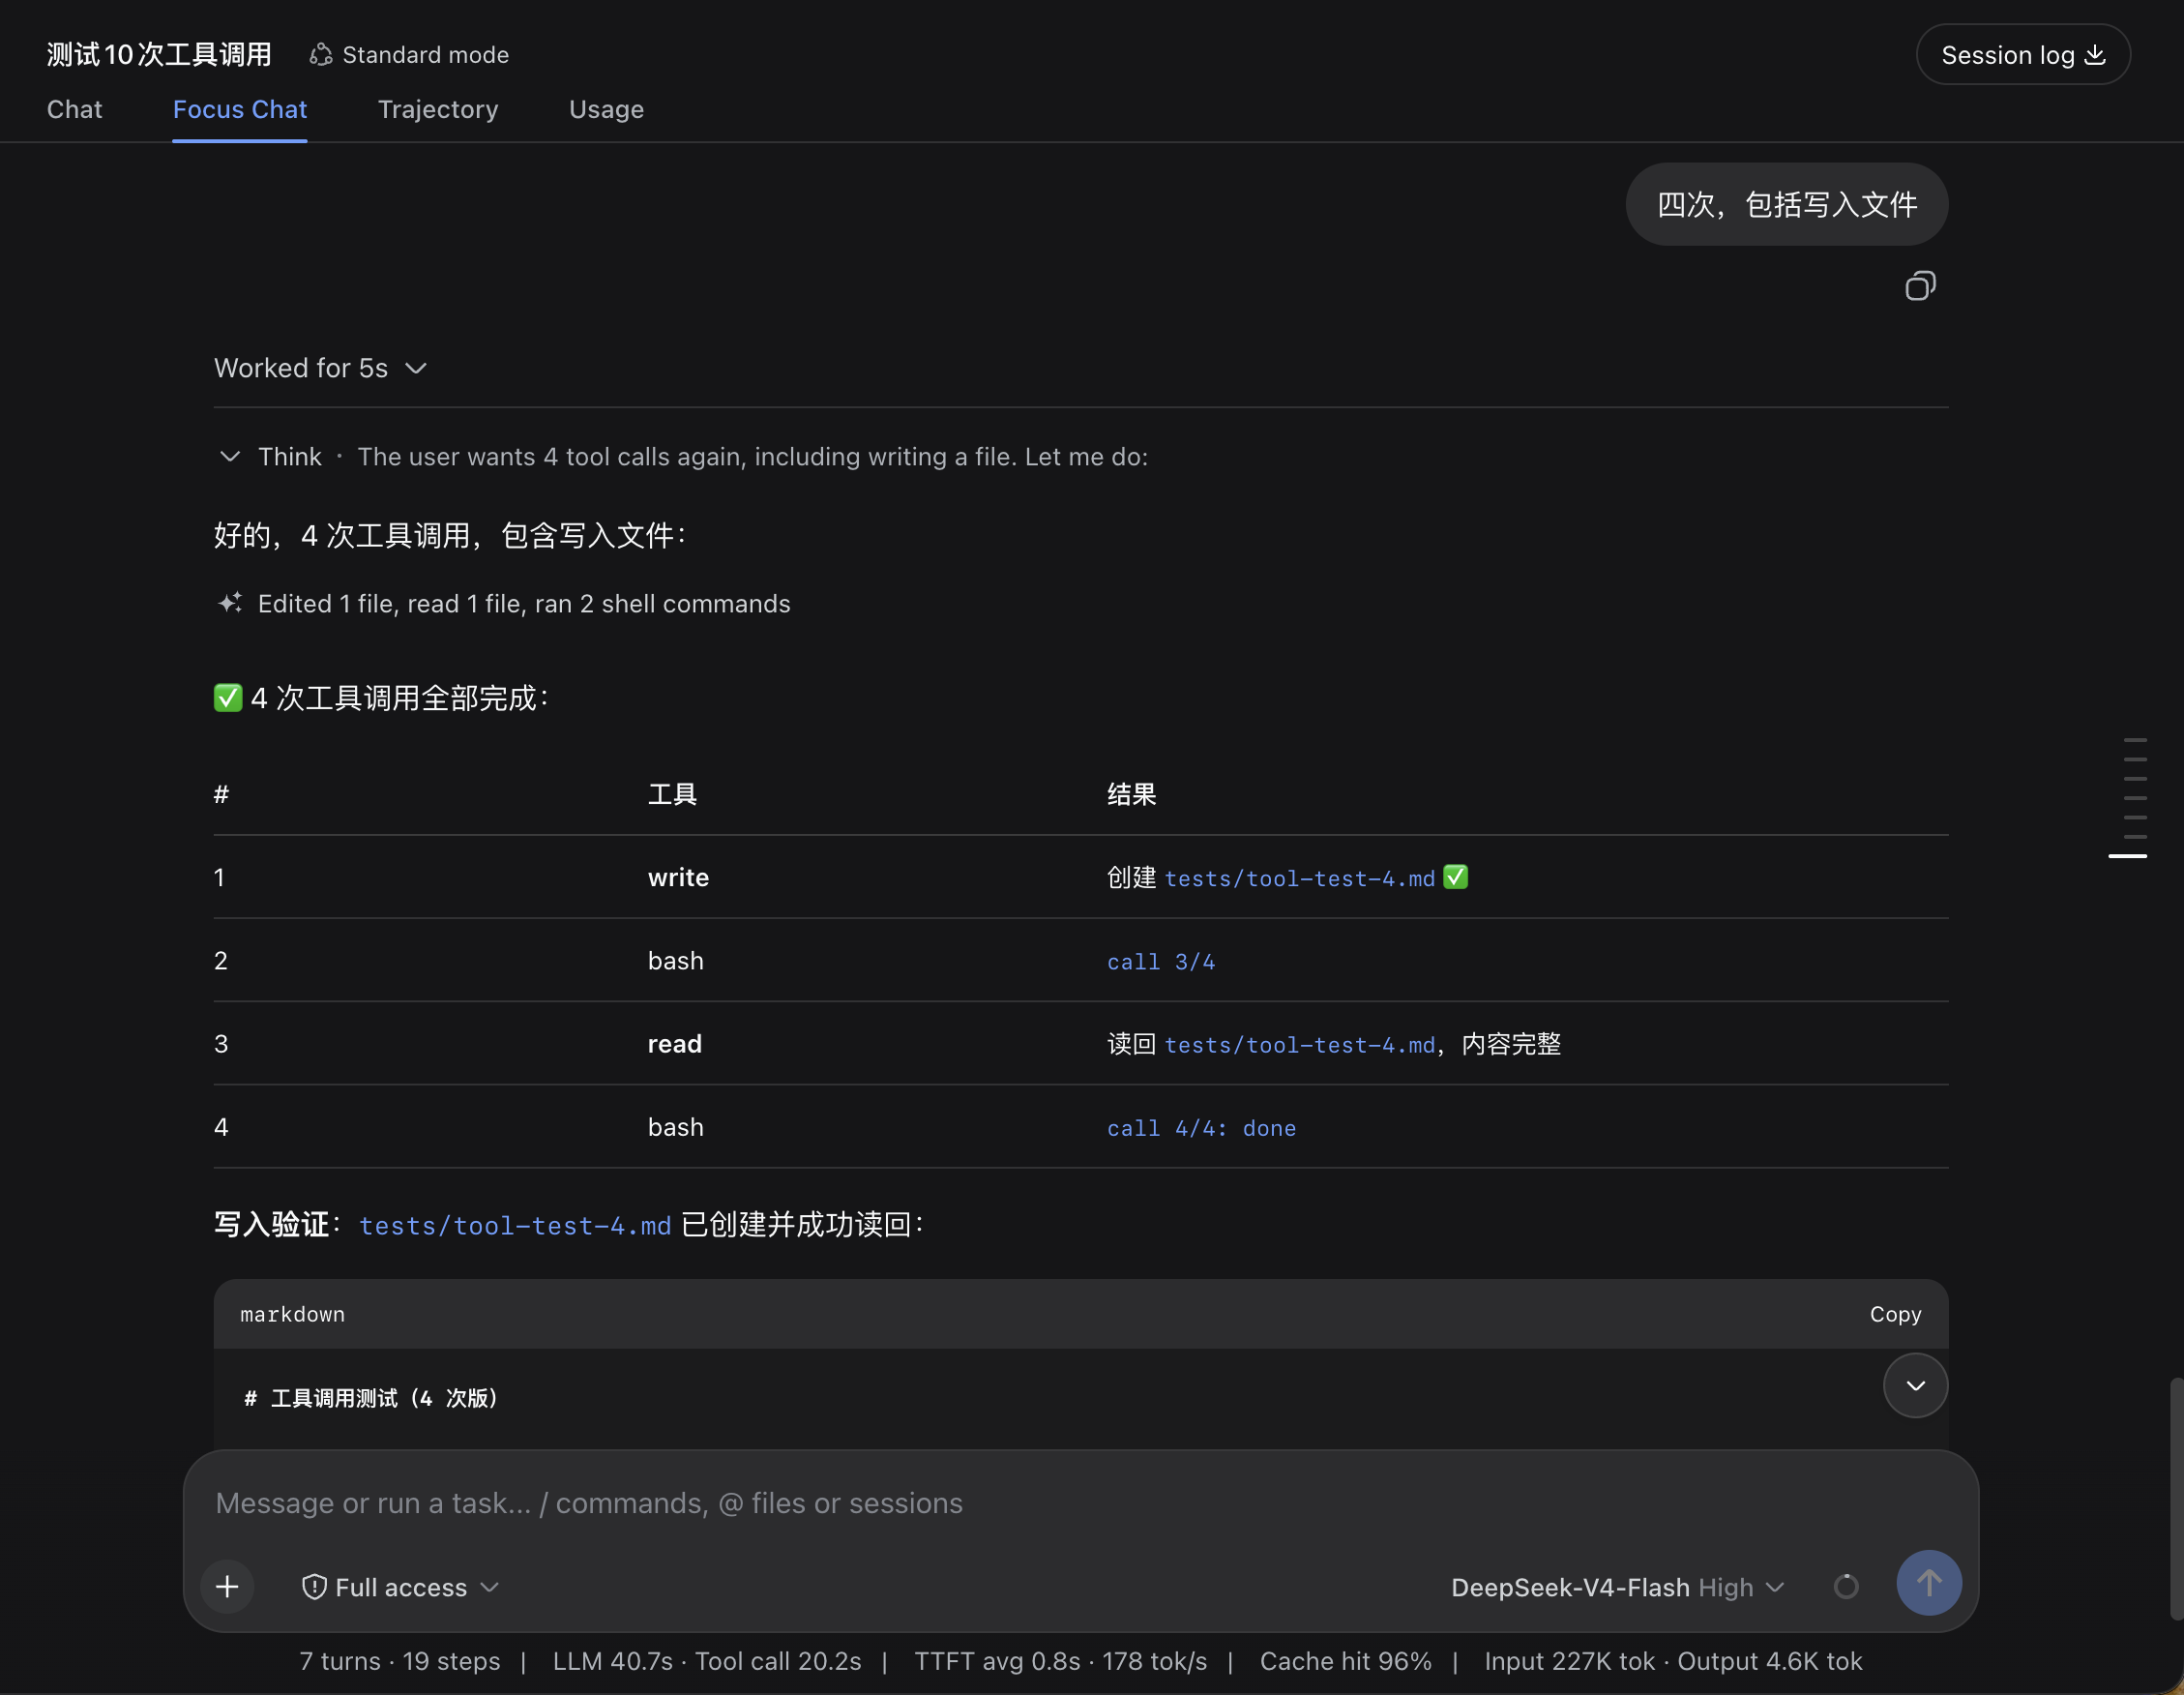Click the Session log button
Viewport: 2184px width, 1695px height.
pos(2023,55)
